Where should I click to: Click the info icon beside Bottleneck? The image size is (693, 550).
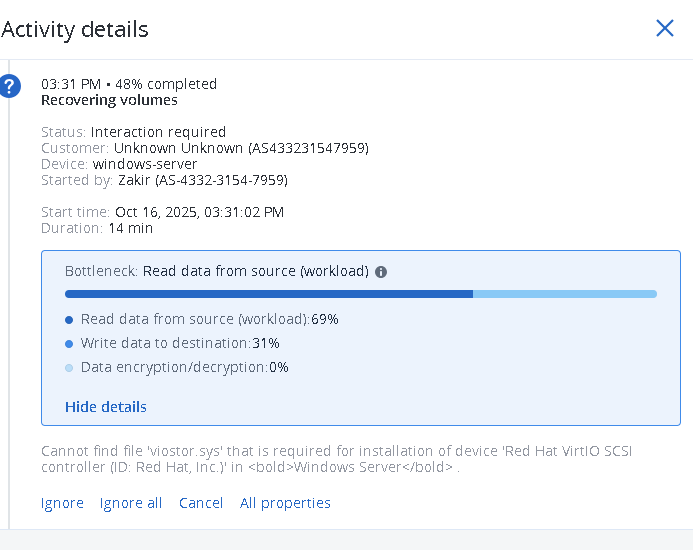381,272
